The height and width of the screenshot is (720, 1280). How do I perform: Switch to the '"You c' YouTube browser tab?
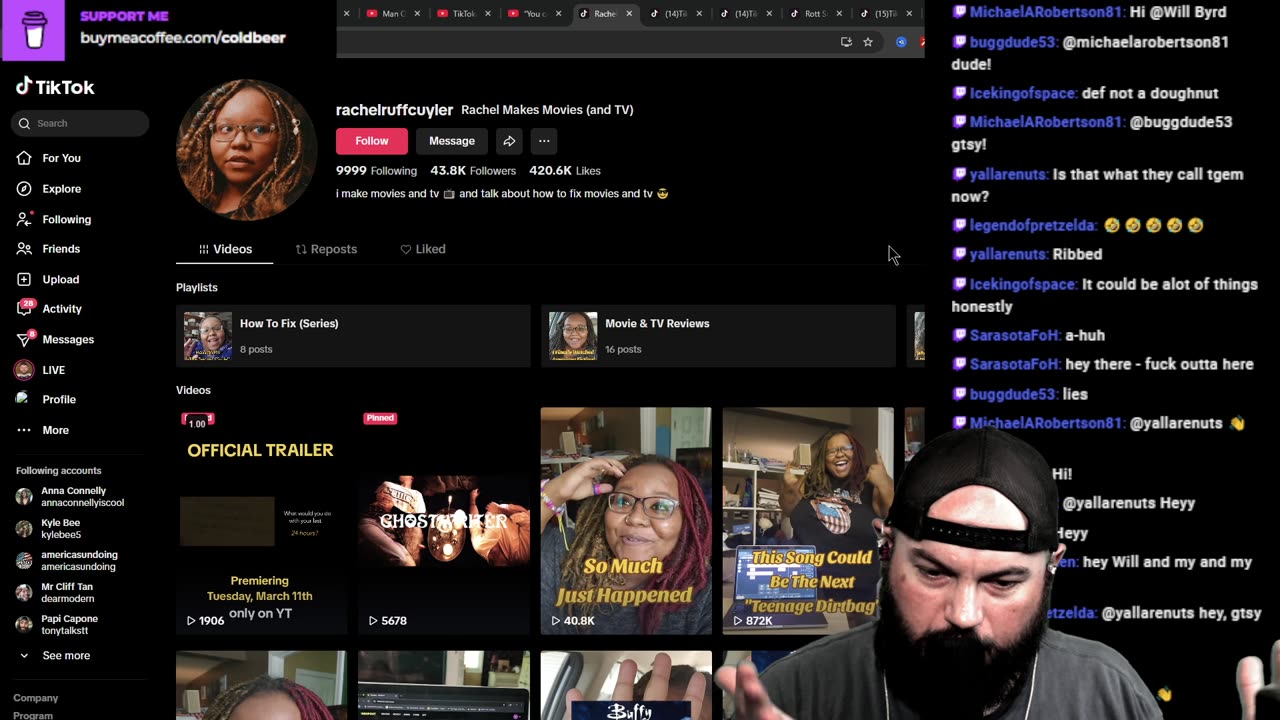tap(532, 14)
